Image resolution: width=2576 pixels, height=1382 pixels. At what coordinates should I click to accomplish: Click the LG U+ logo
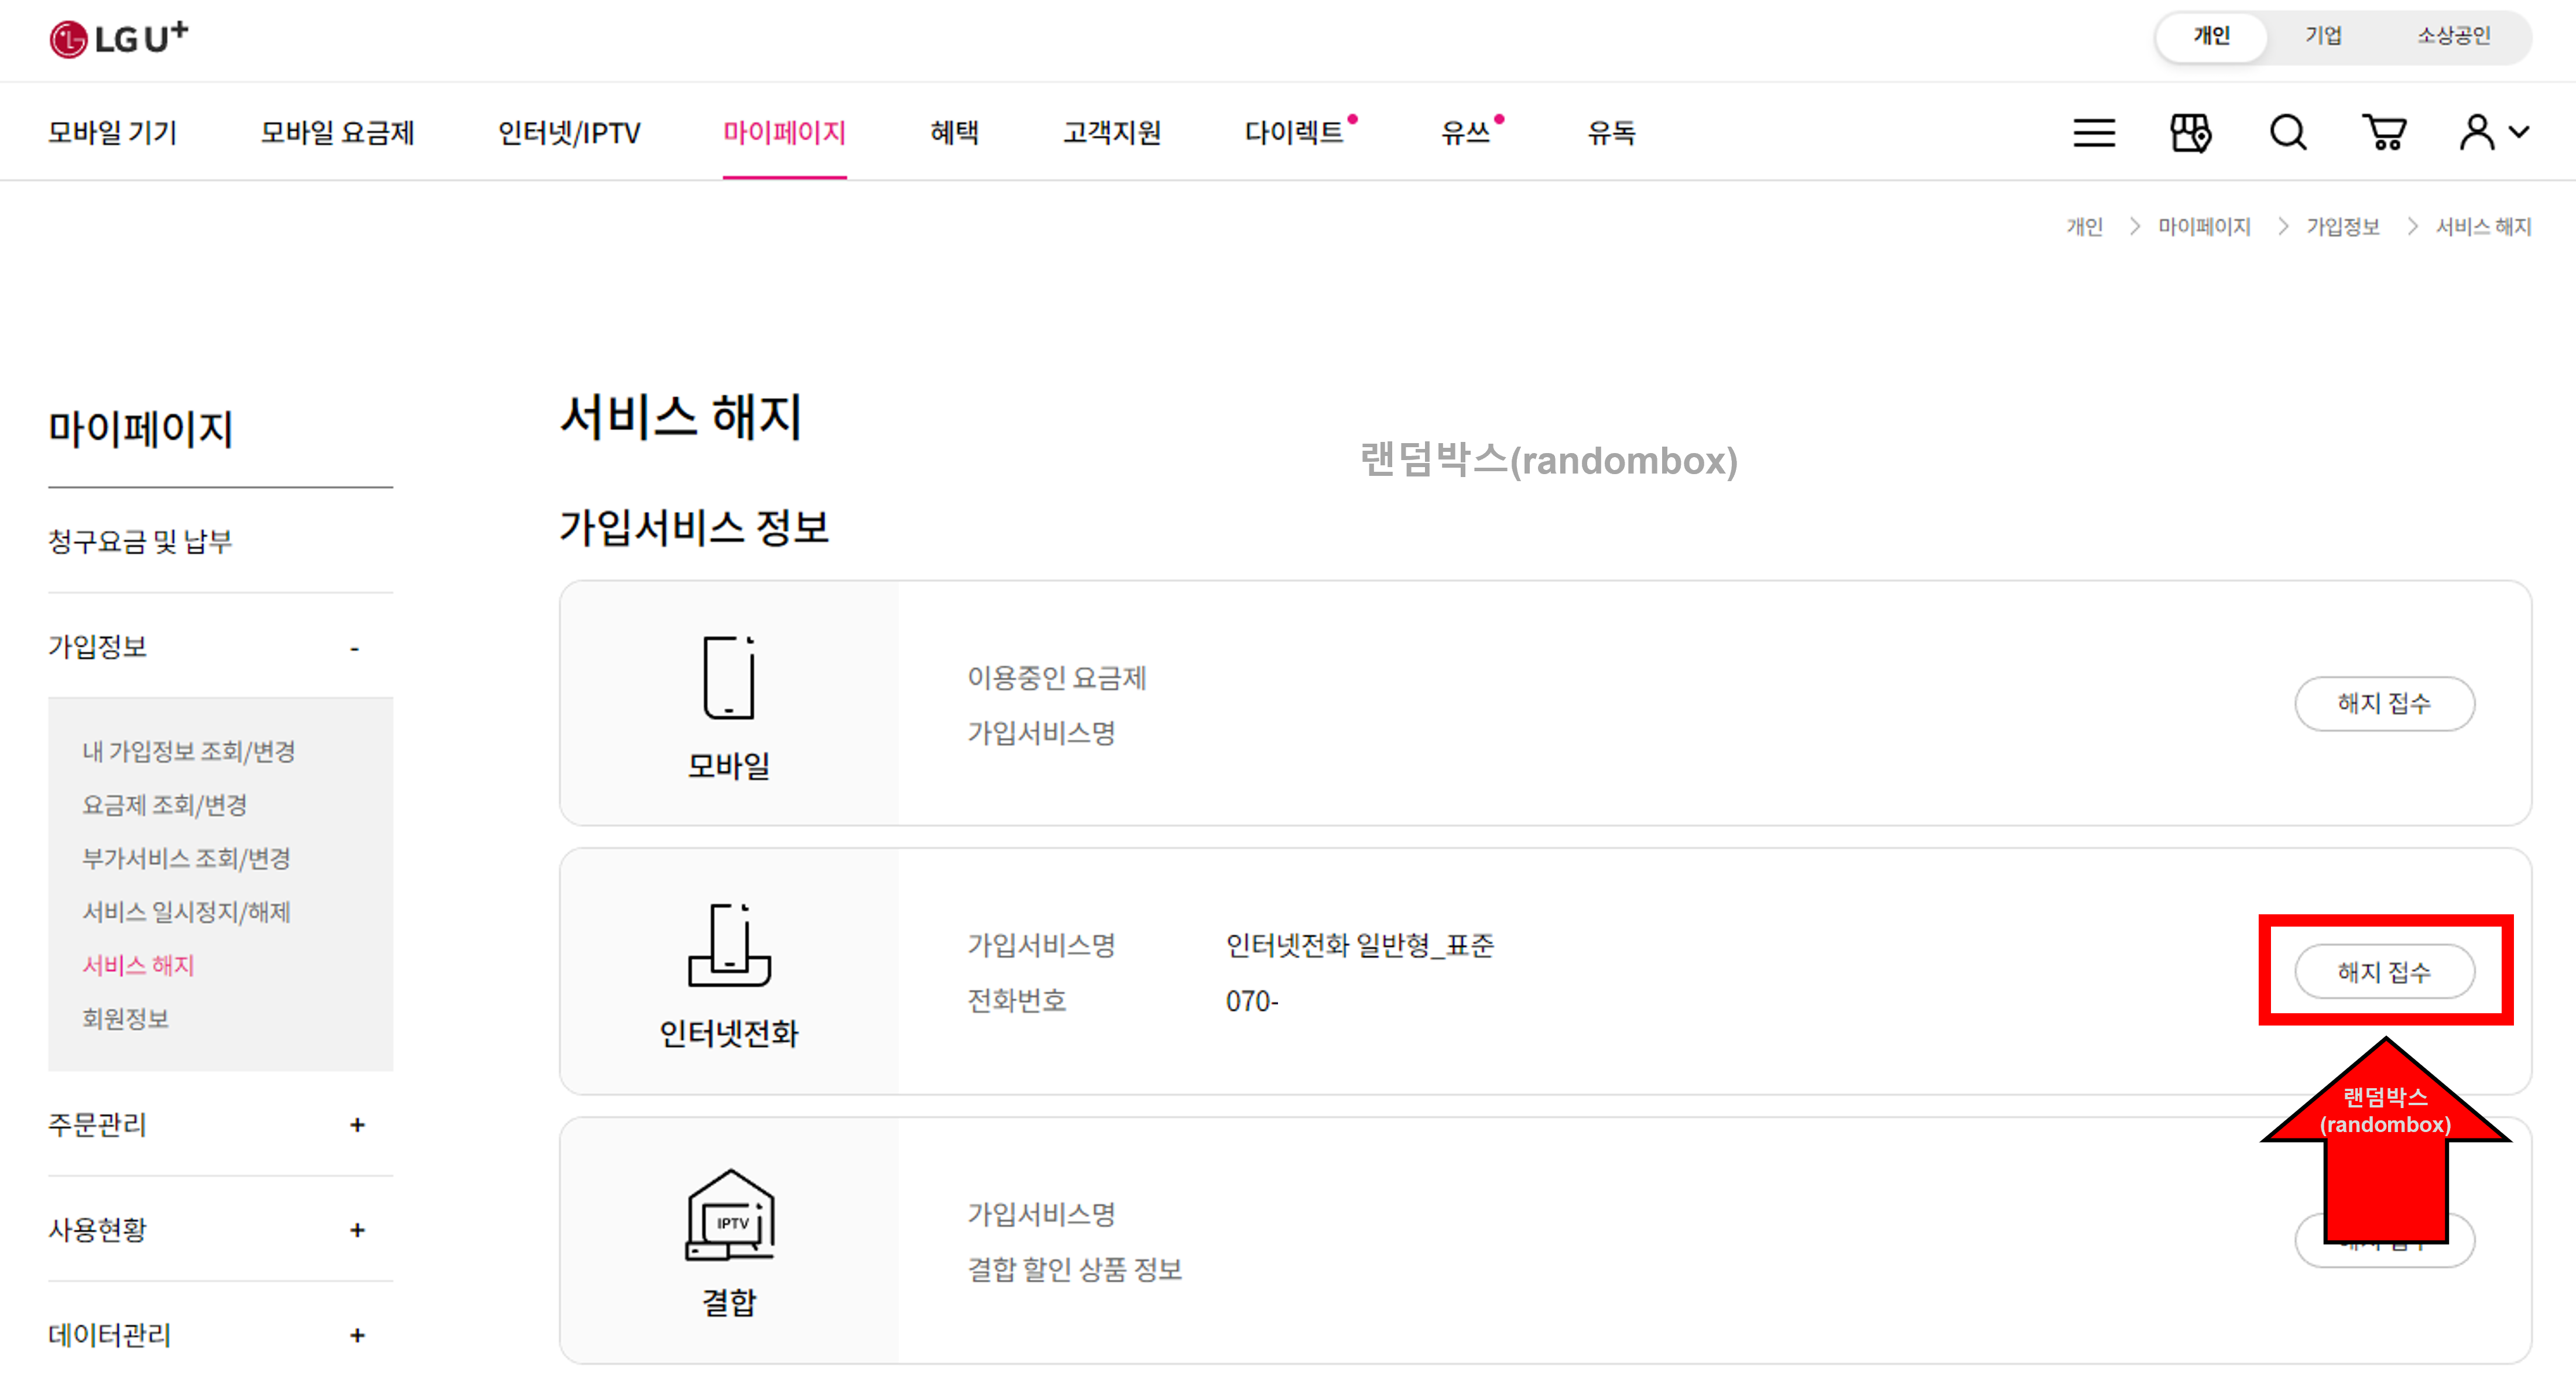[117, 38]
